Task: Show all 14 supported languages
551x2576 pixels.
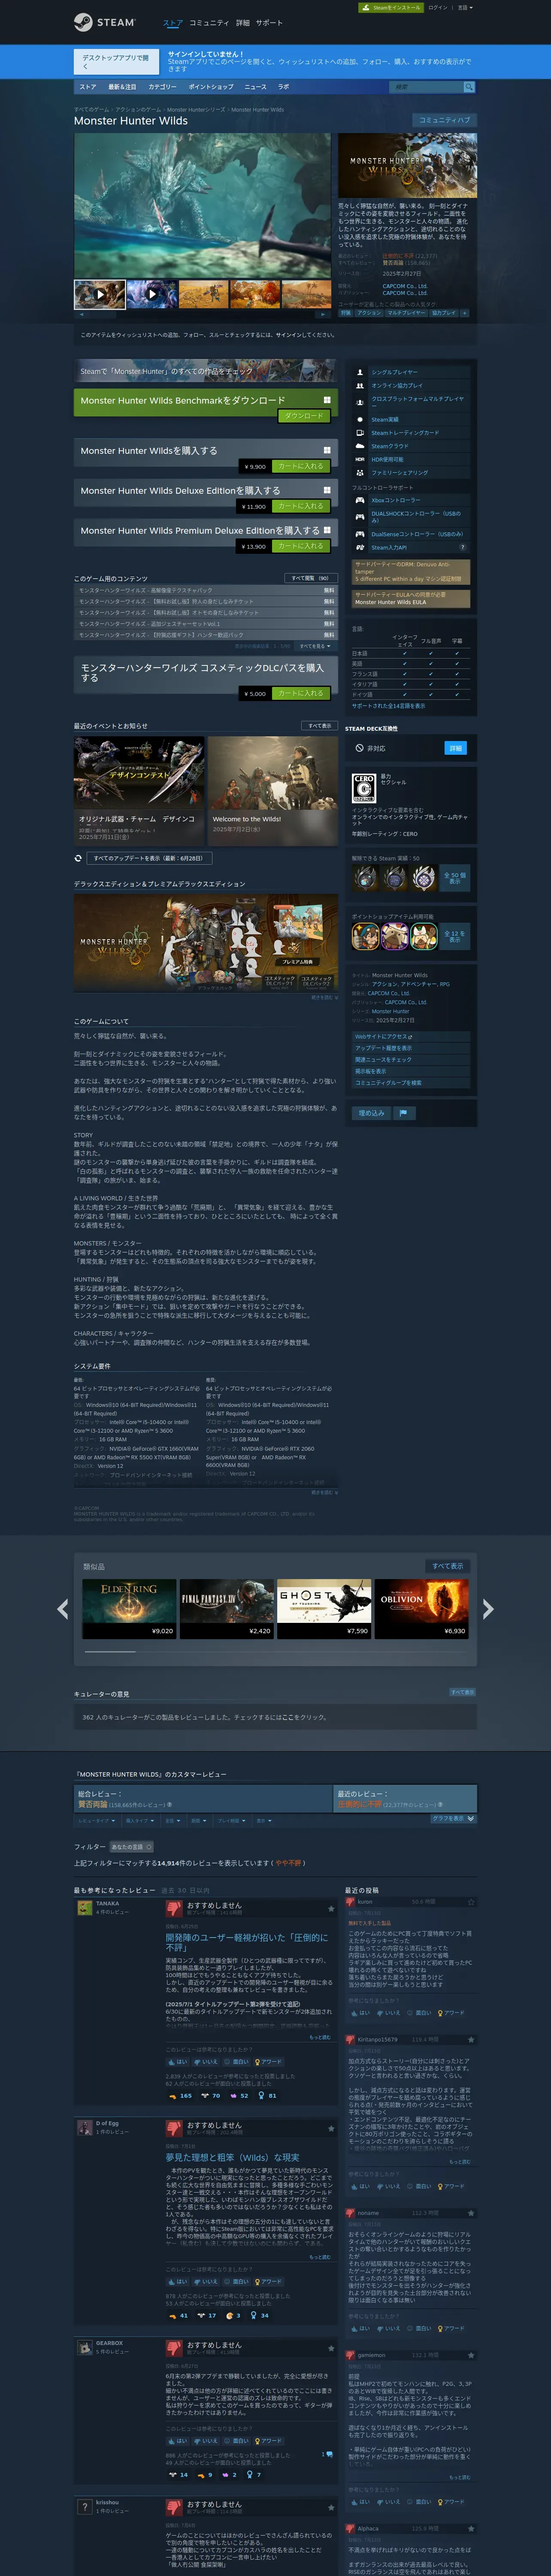Action: coord(389,706)
